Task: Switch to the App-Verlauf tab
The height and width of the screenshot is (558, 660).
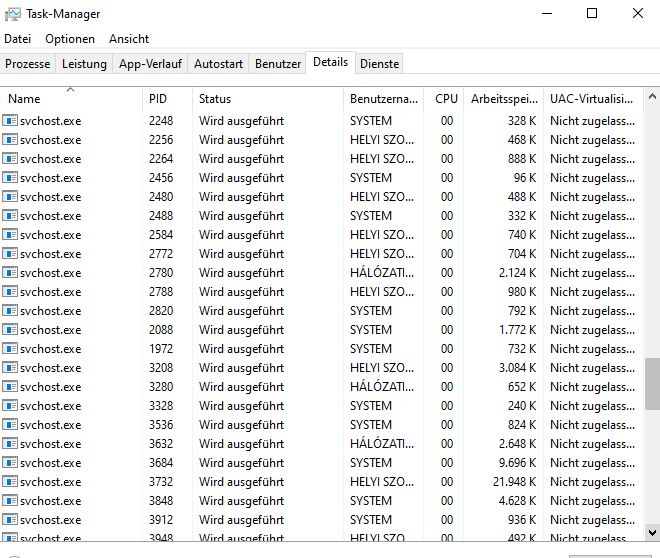Action: click(150, 64)
